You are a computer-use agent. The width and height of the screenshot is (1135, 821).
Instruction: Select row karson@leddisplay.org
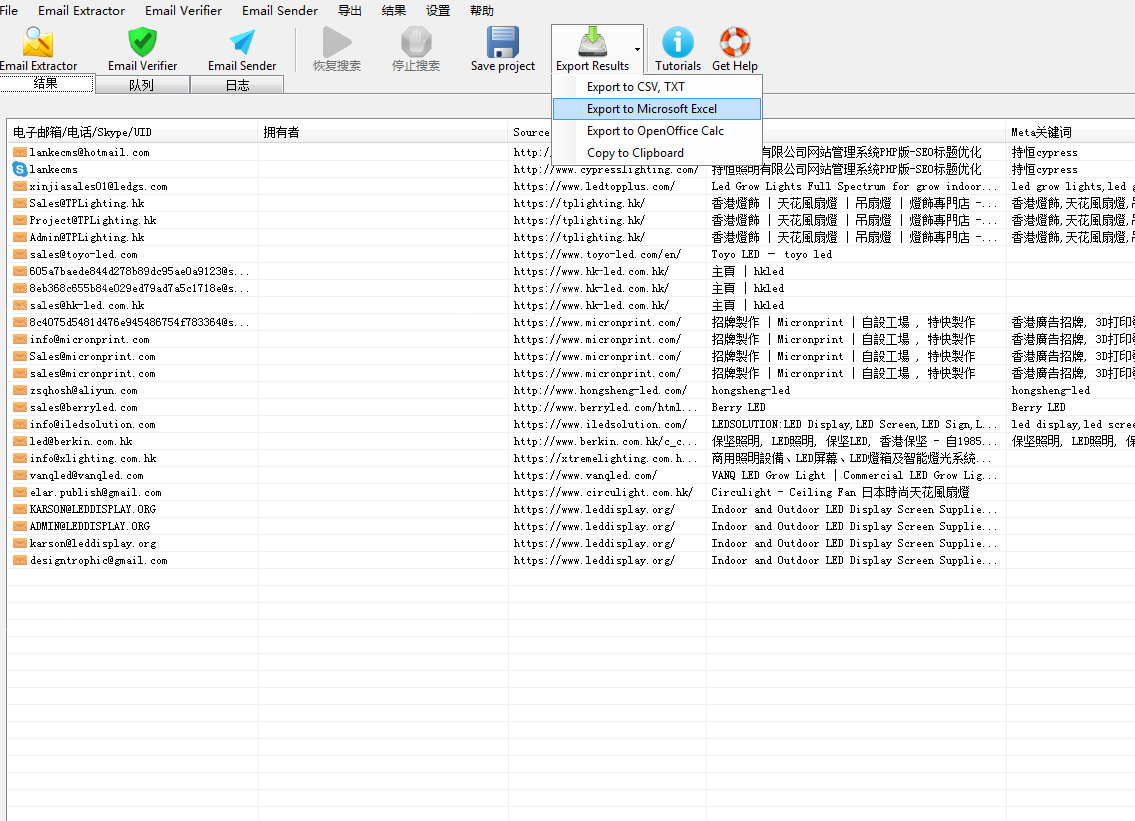[571, 544]
